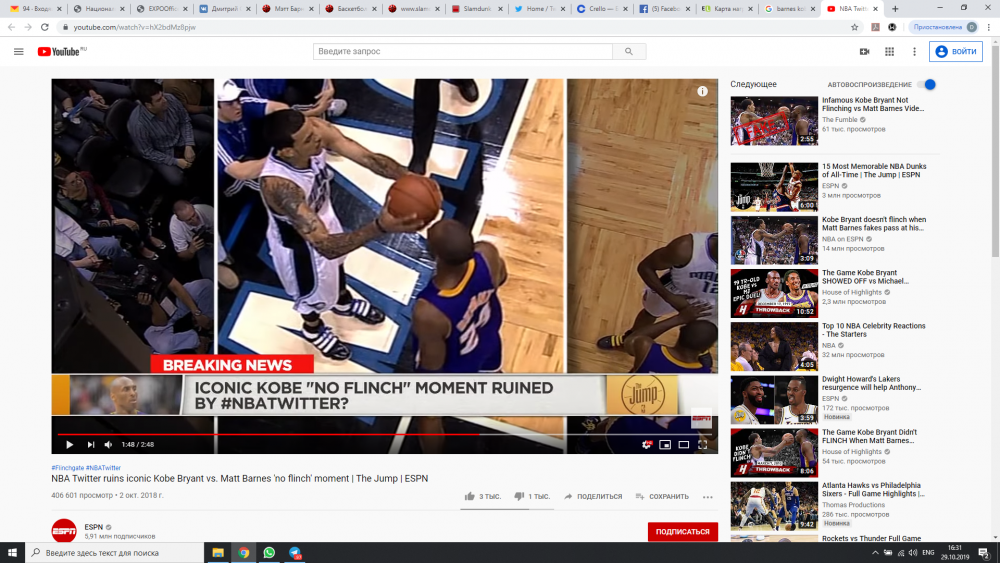Enter fullscreen mode
Image resolution: width=1000 pixels, height=563 pixels.
[x=703, y=444]
